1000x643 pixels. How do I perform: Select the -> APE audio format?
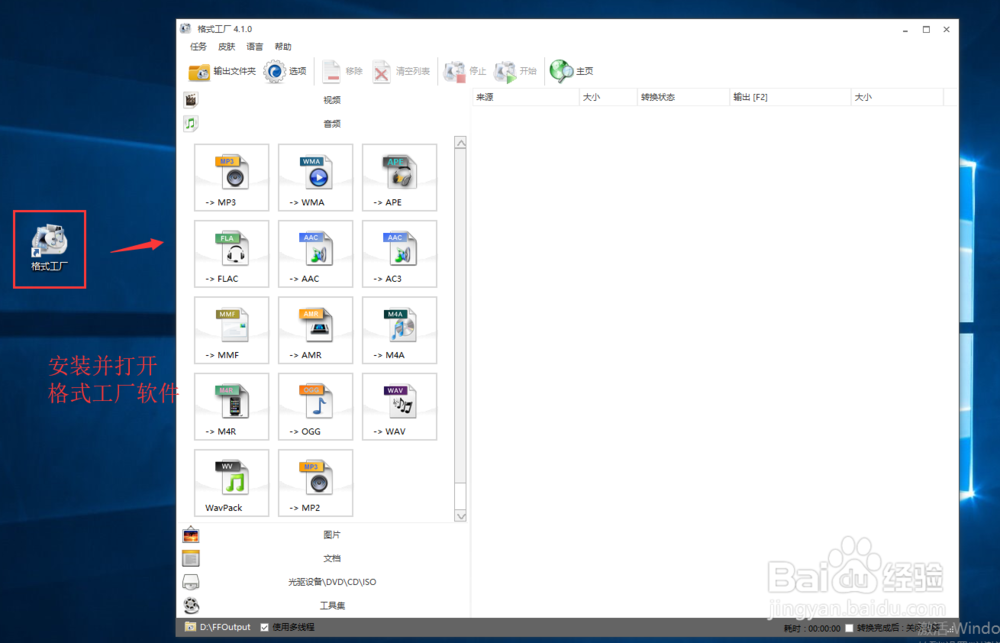coord(399,177)
